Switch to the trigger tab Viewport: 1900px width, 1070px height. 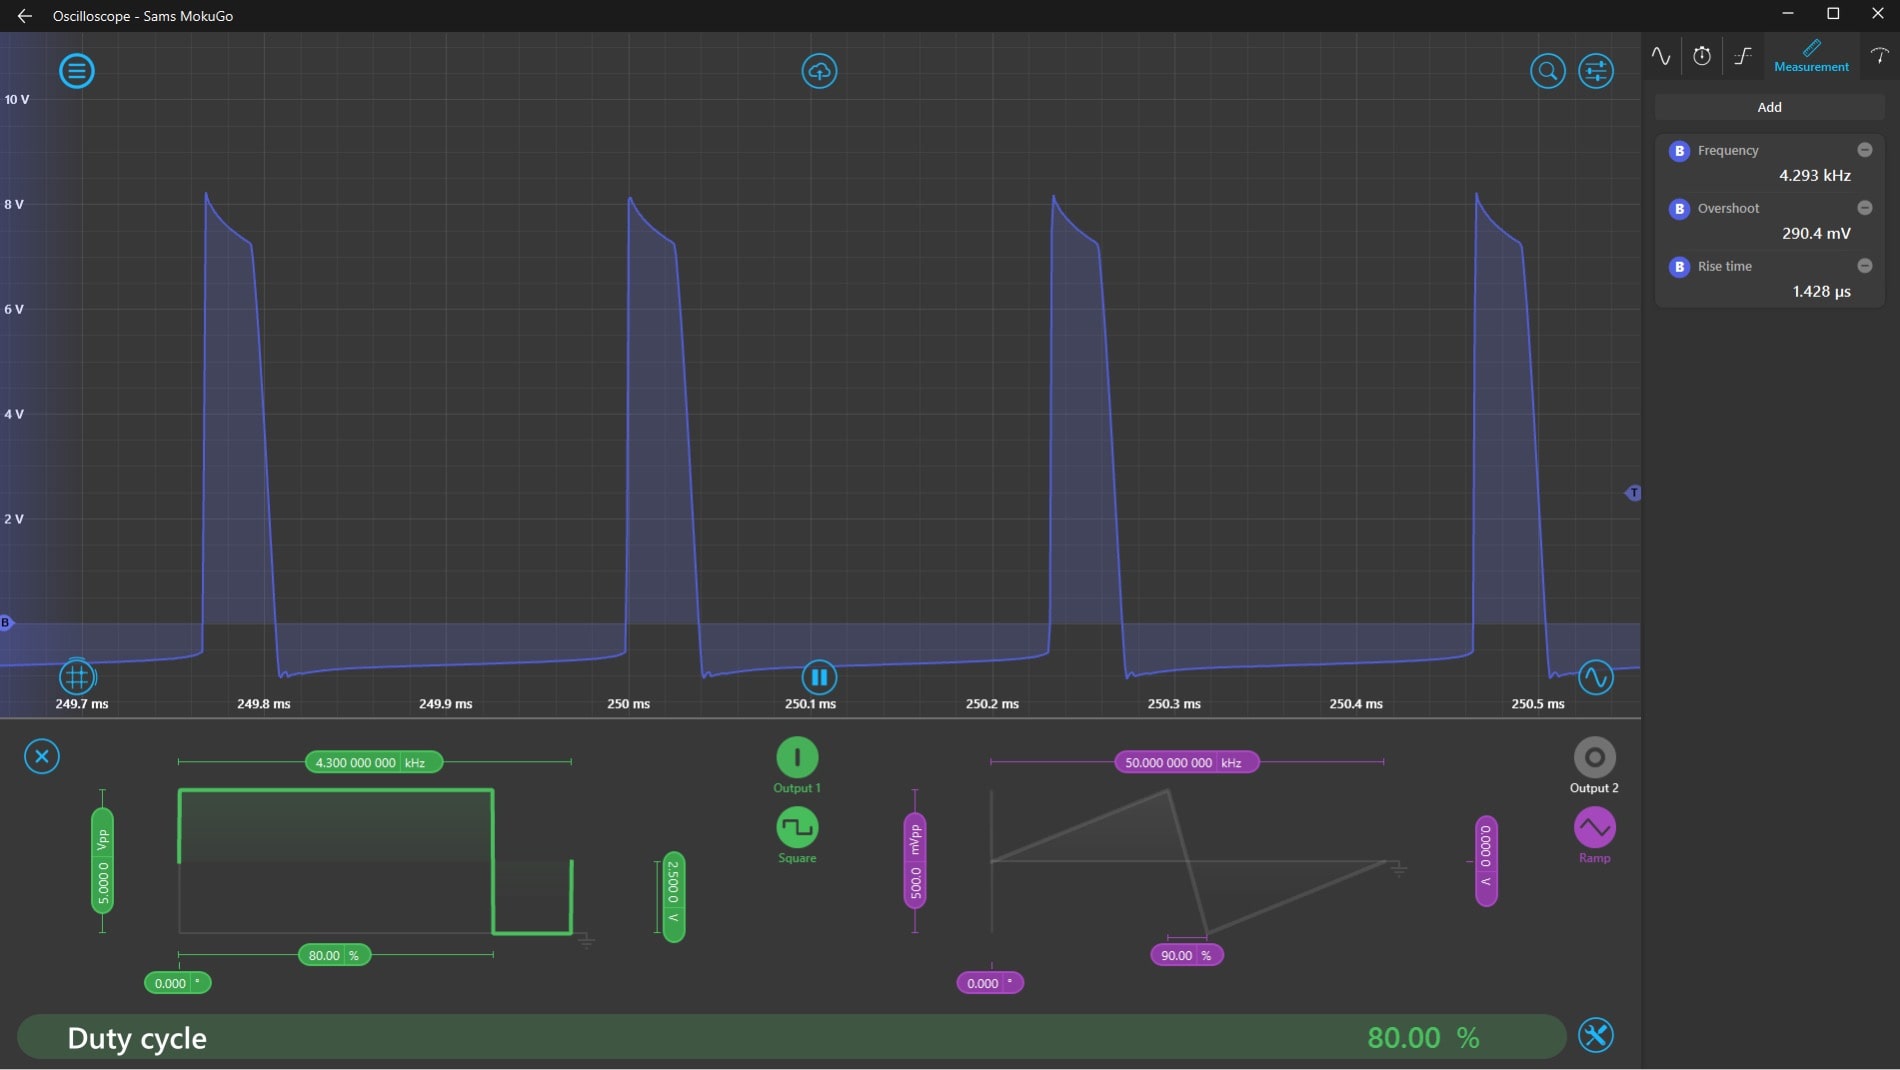pos(1743,55)
